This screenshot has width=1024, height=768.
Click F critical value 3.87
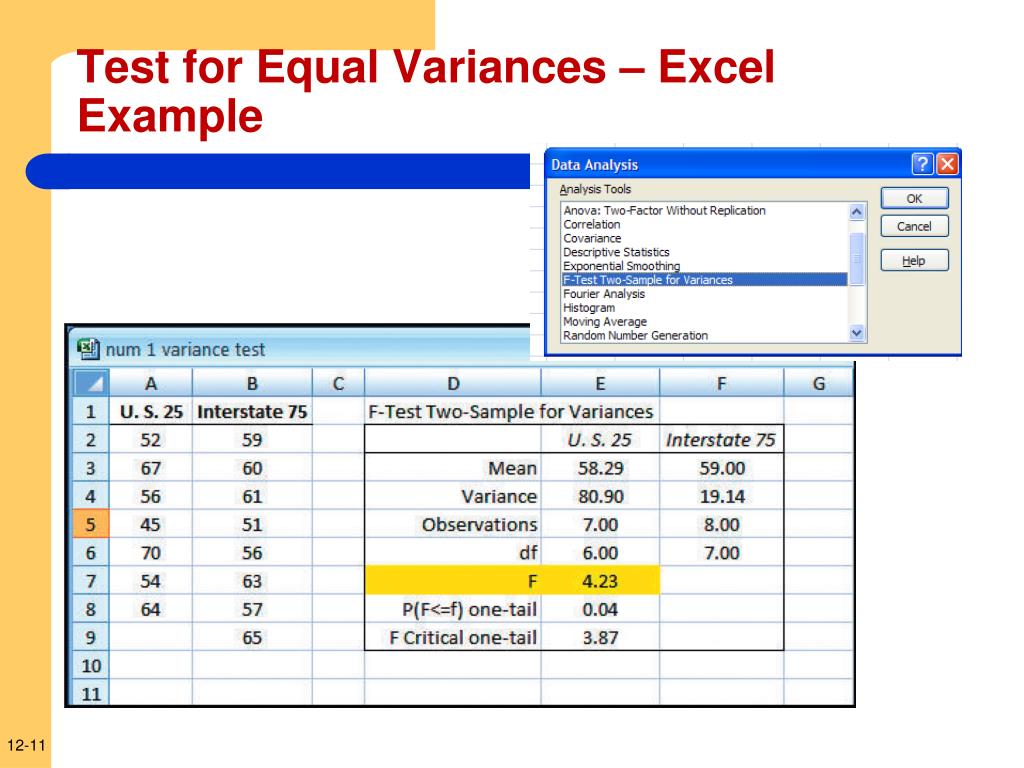pyautogui.click(x=600, y=637)
